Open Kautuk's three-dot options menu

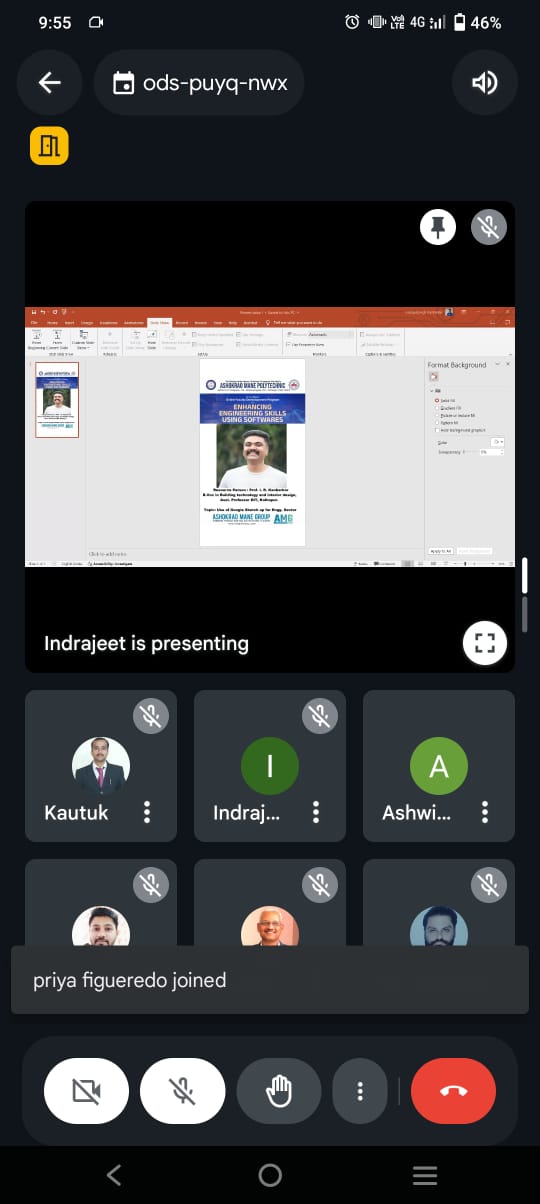[x=147, y=812]
